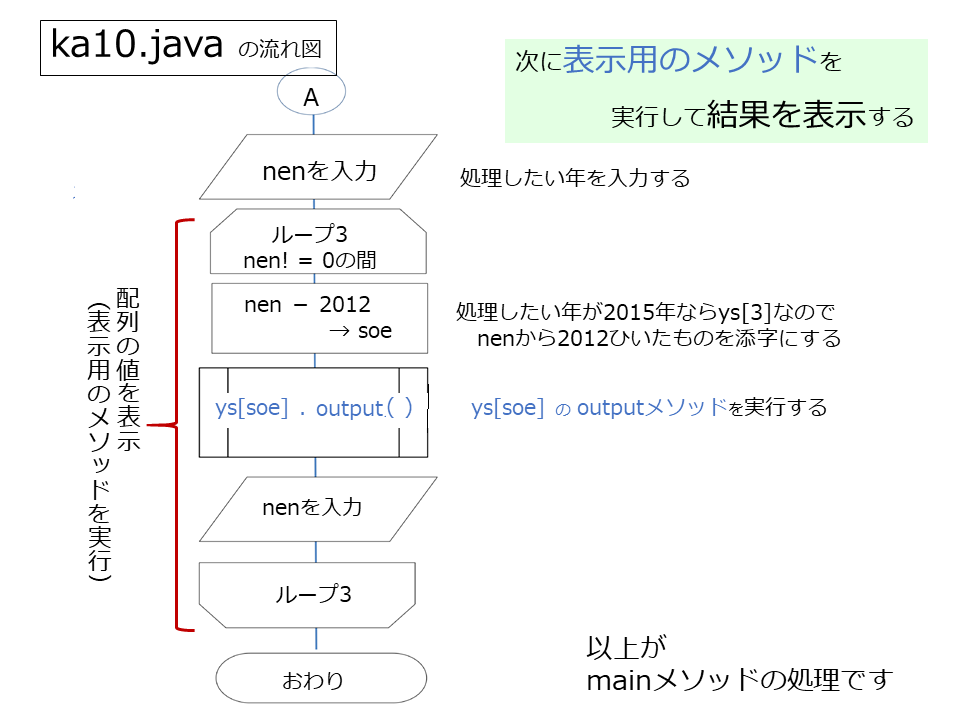960x720 pixels.
Task: Select the text 処理したい年を入力する
Action: pos(575,178)
